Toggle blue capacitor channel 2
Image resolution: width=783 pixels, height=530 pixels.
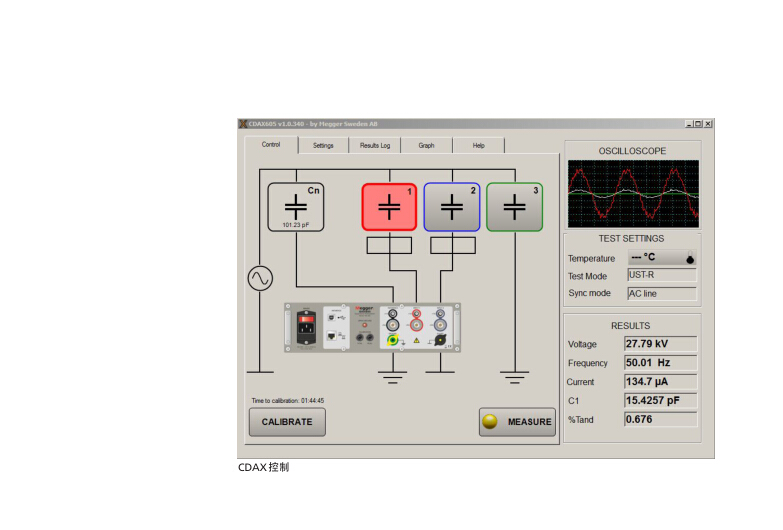coord(452,207)
